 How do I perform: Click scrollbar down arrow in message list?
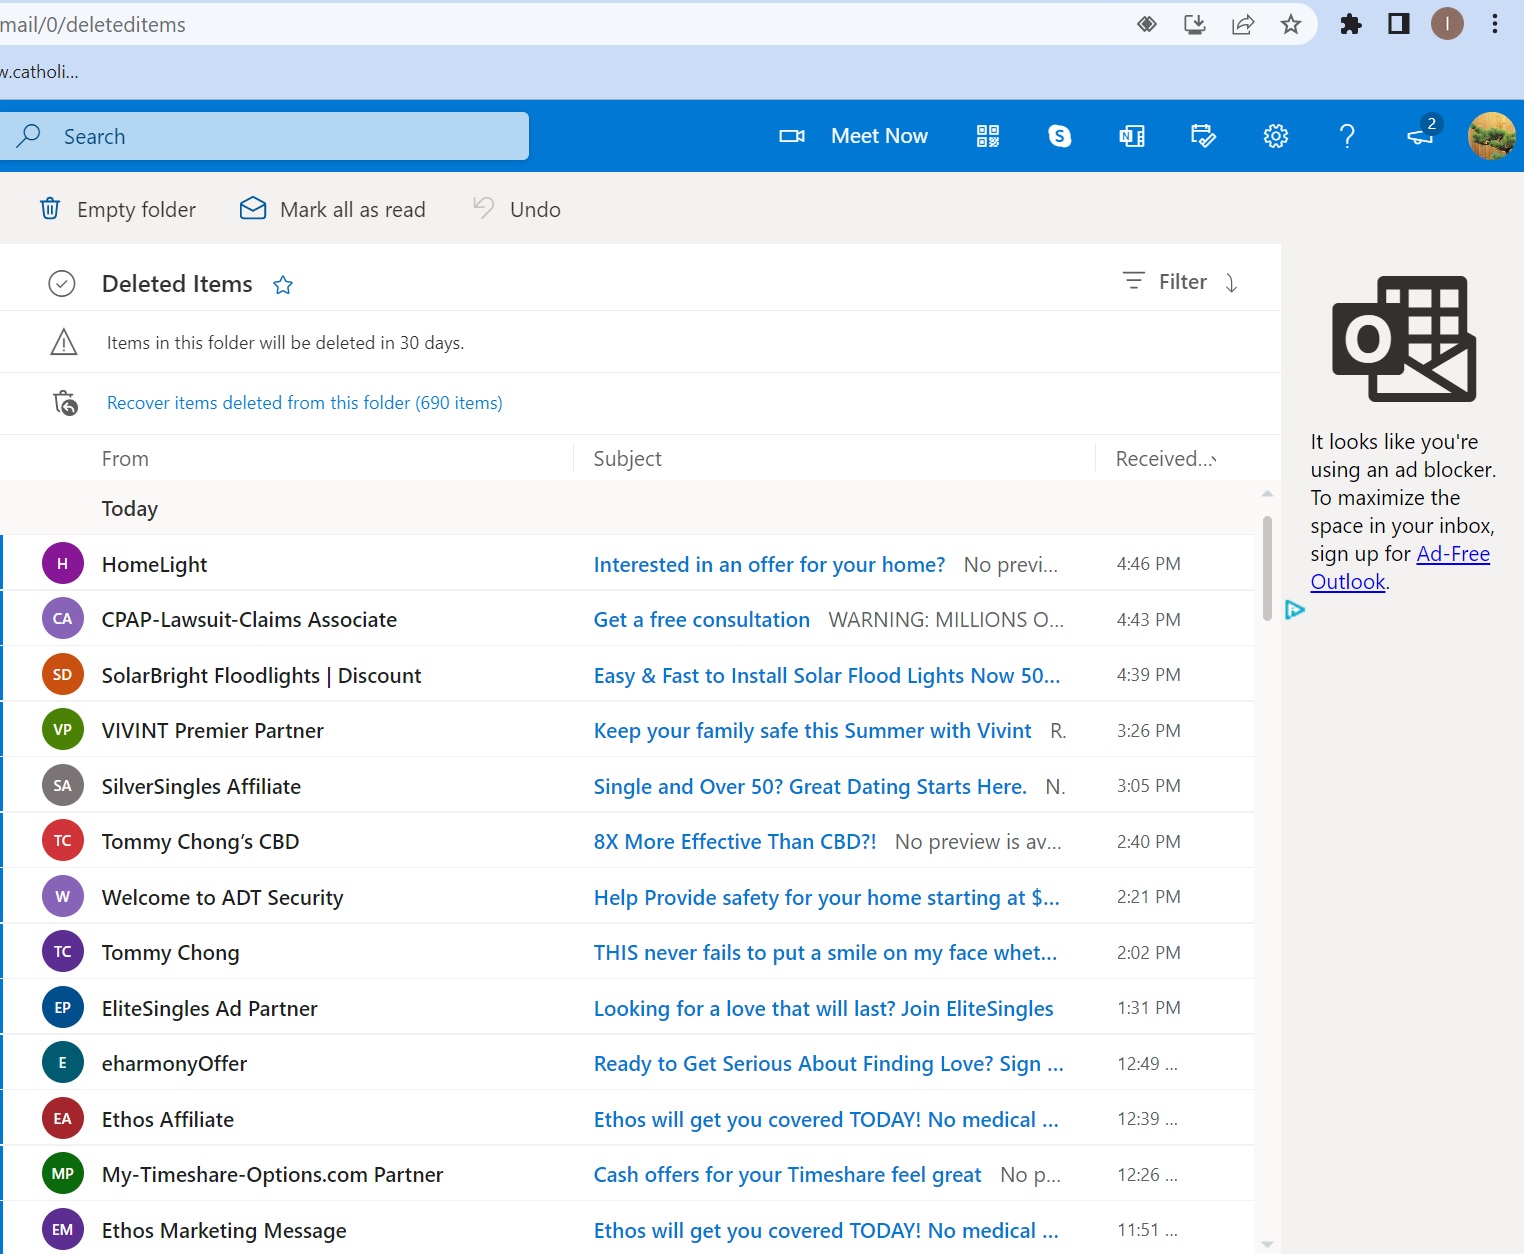click(x=1267, y=1245)
